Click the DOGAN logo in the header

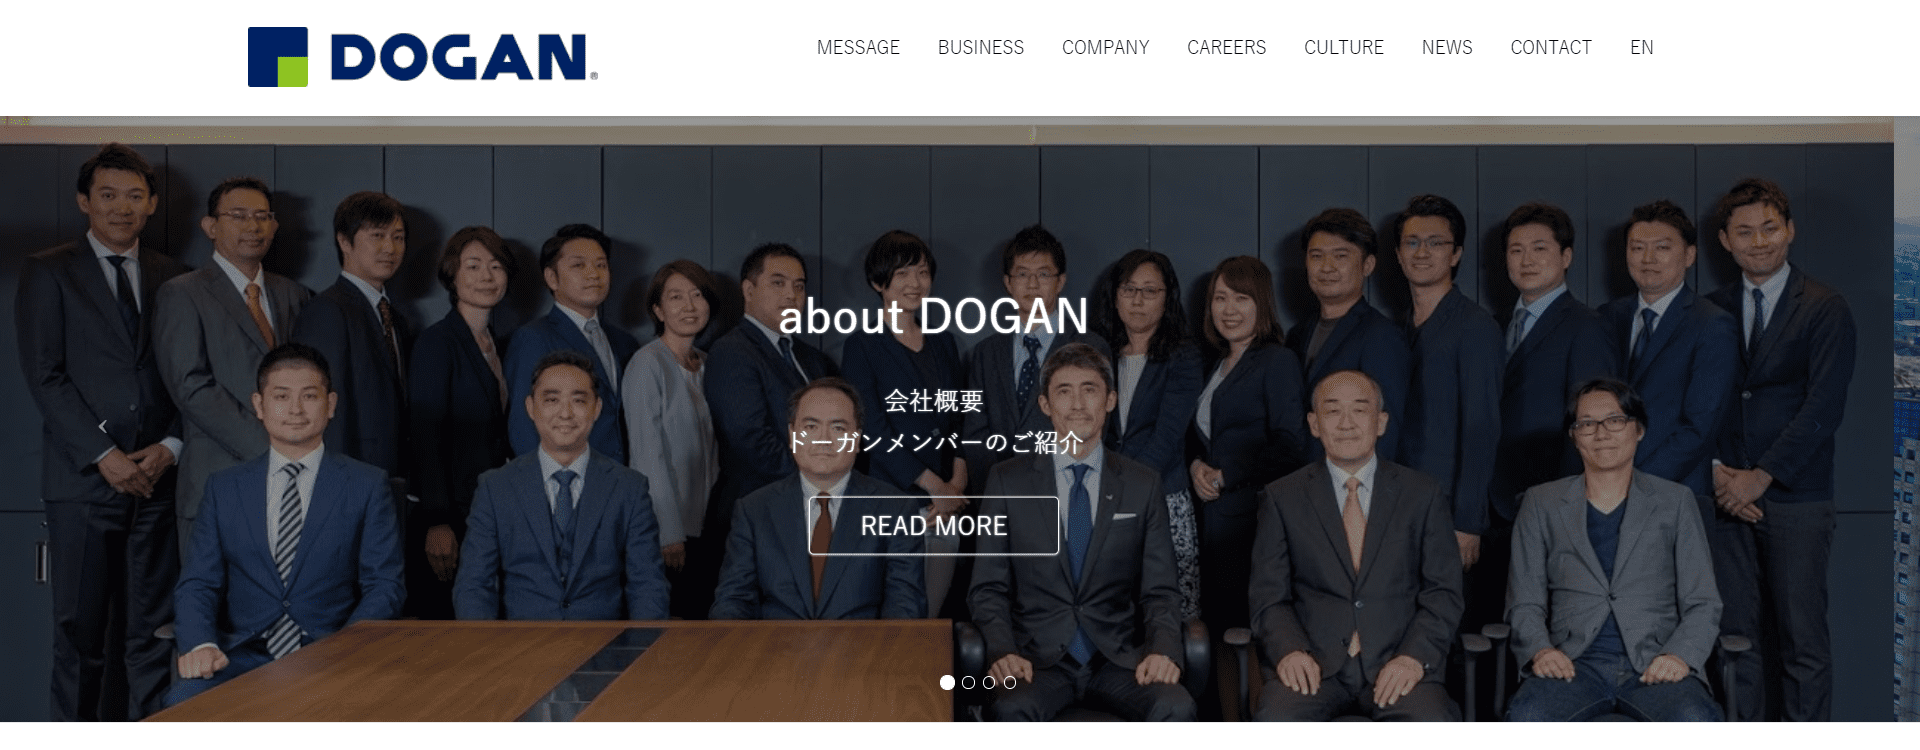[423, 57]
